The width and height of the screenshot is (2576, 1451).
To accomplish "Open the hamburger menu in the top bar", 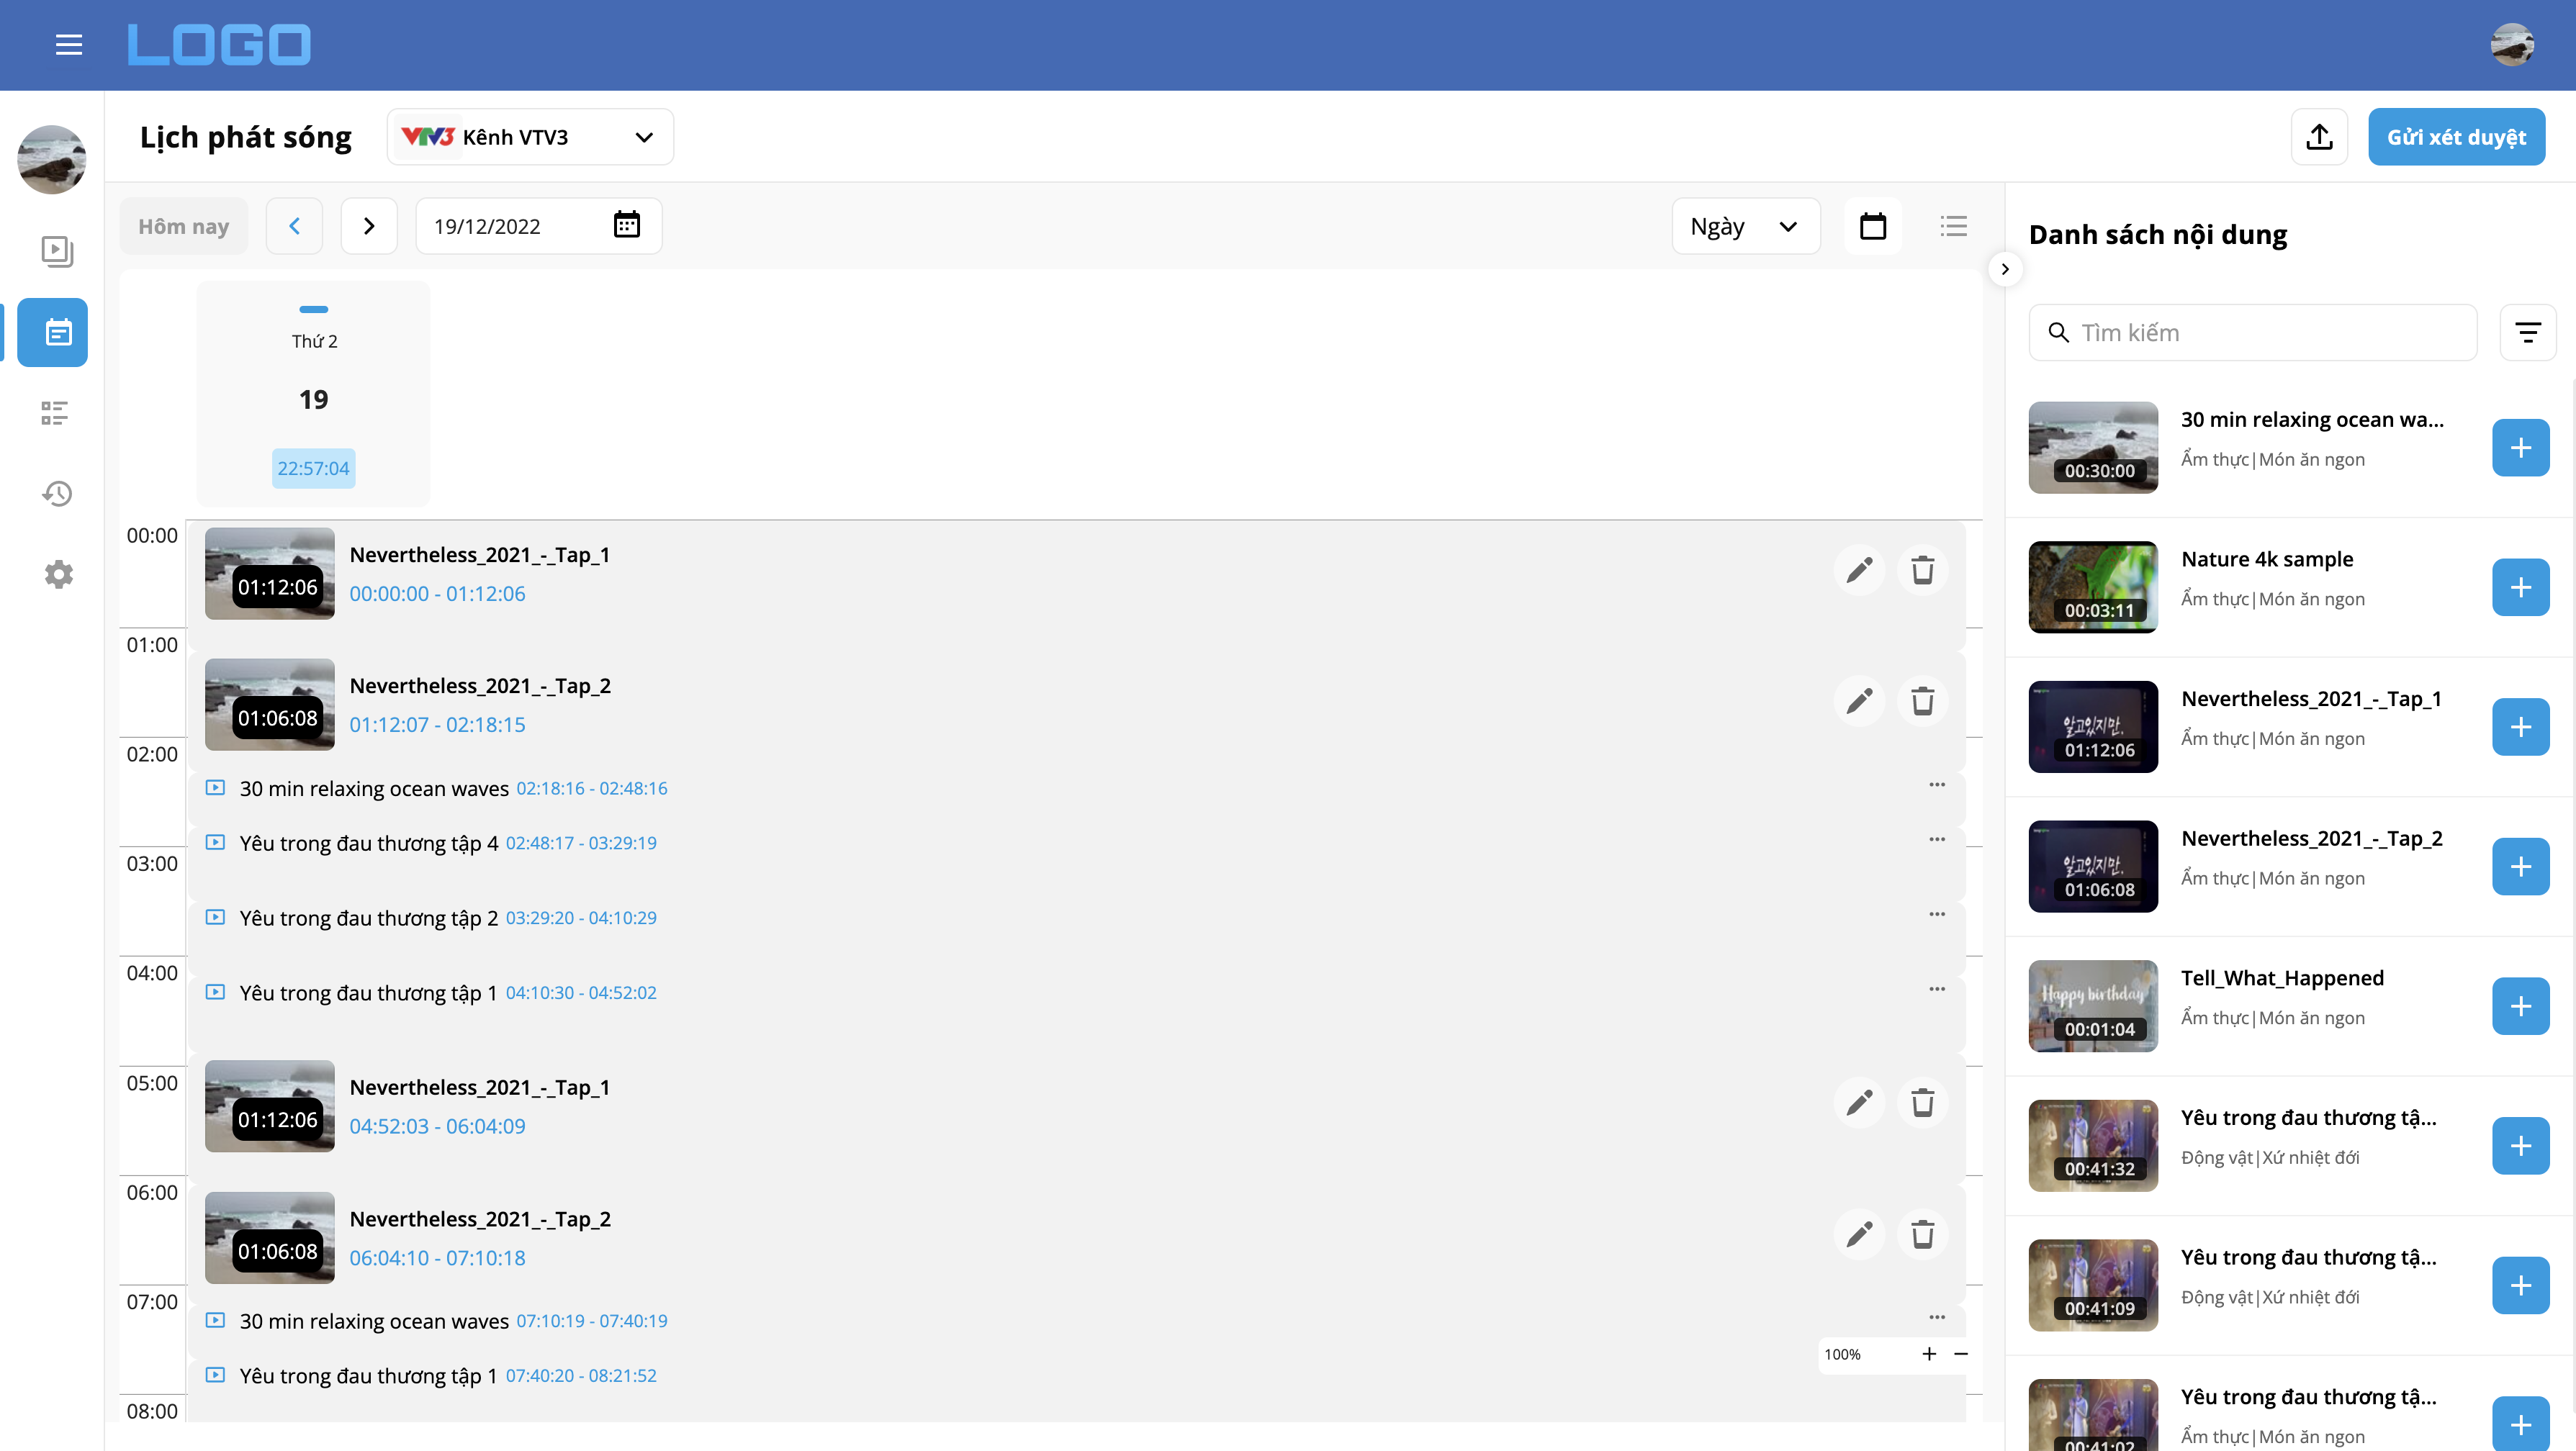I will tap(69, 44).
